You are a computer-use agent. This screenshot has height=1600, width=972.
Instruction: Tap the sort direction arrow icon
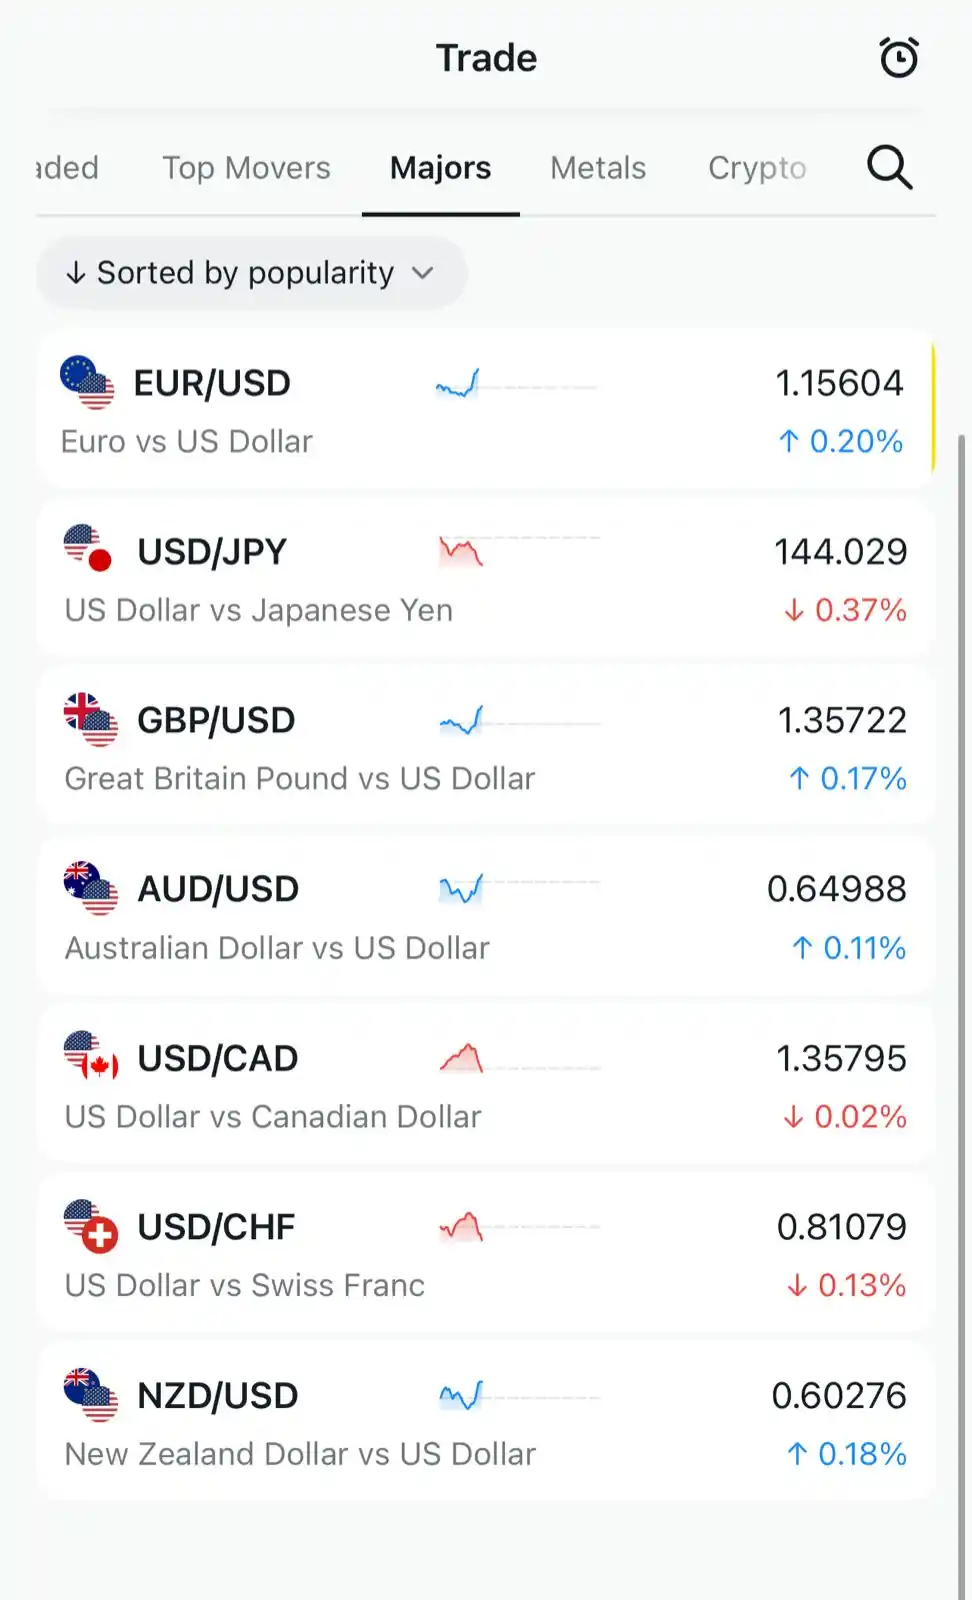pyautogui.click(x=76, y=273)
